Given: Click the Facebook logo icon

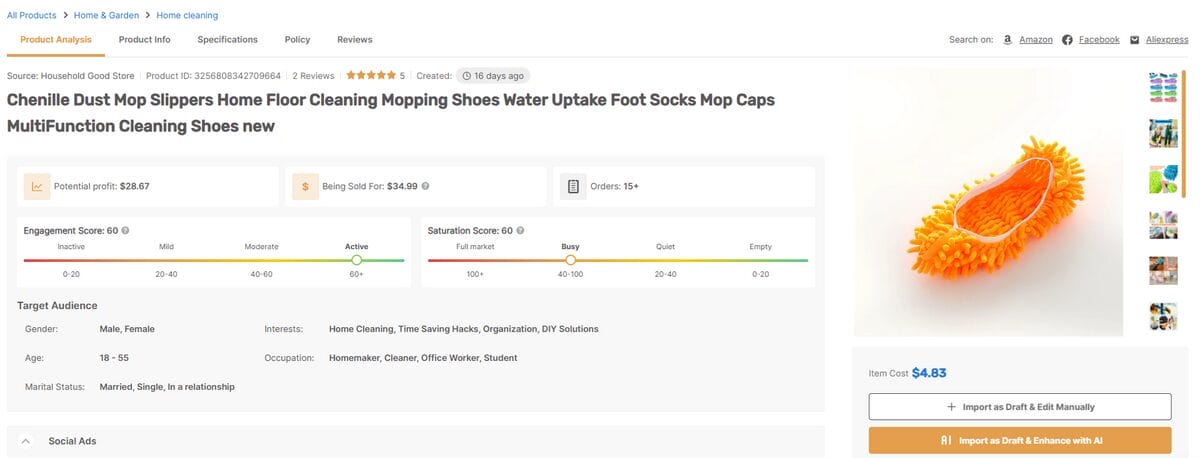Looking at the screenshot, I should pyautogui.click(x=1067, y=40).
